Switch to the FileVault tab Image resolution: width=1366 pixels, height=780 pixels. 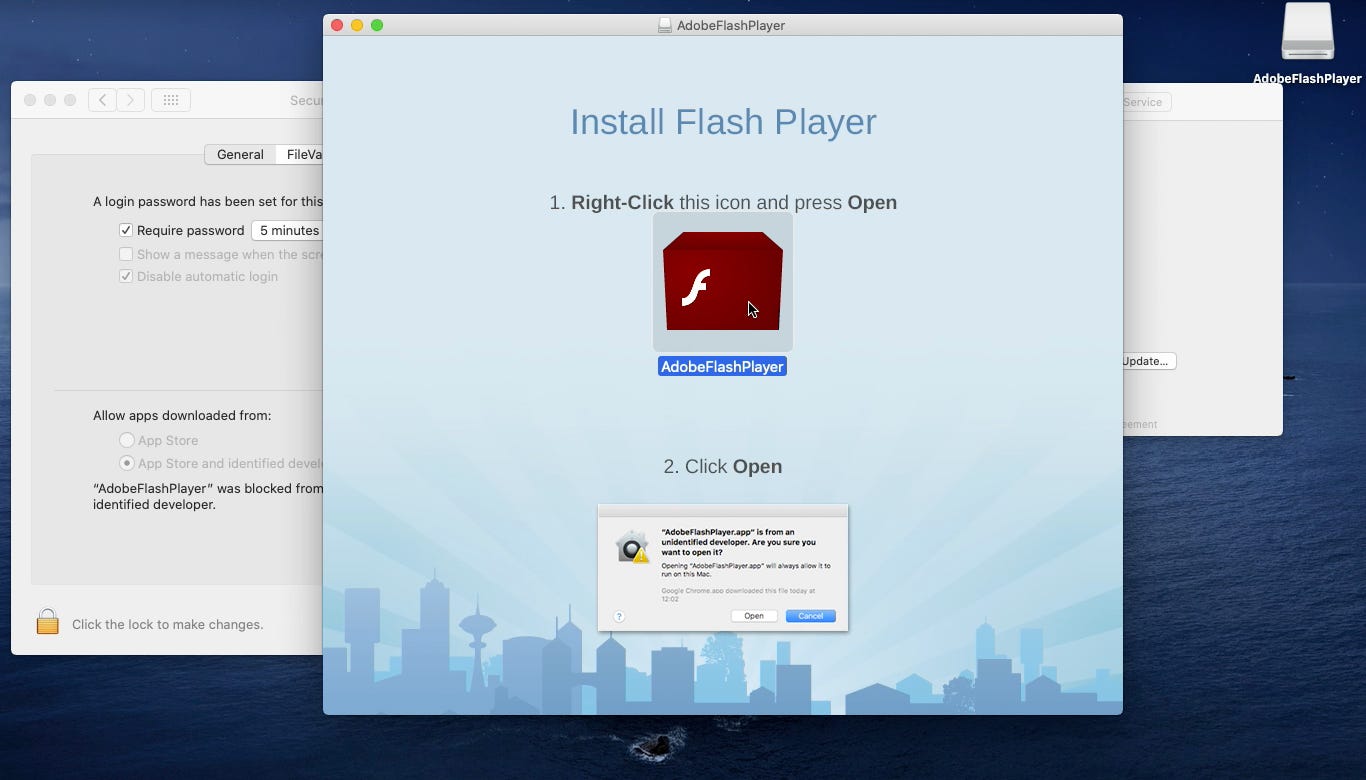click(300, 154)
